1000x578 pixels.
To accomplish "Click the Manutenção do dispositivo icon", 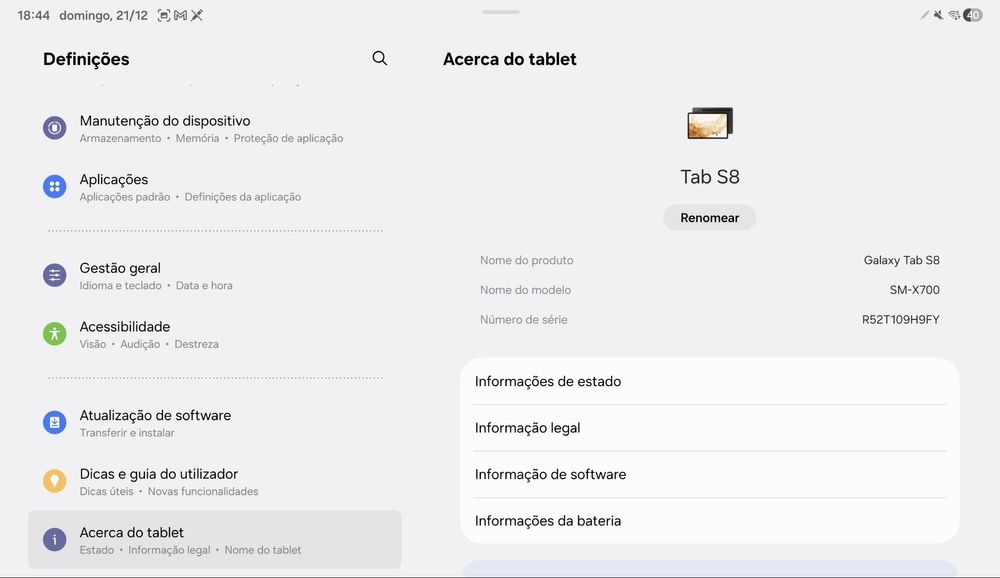I will pyautogui.click(x=55, y=128).
